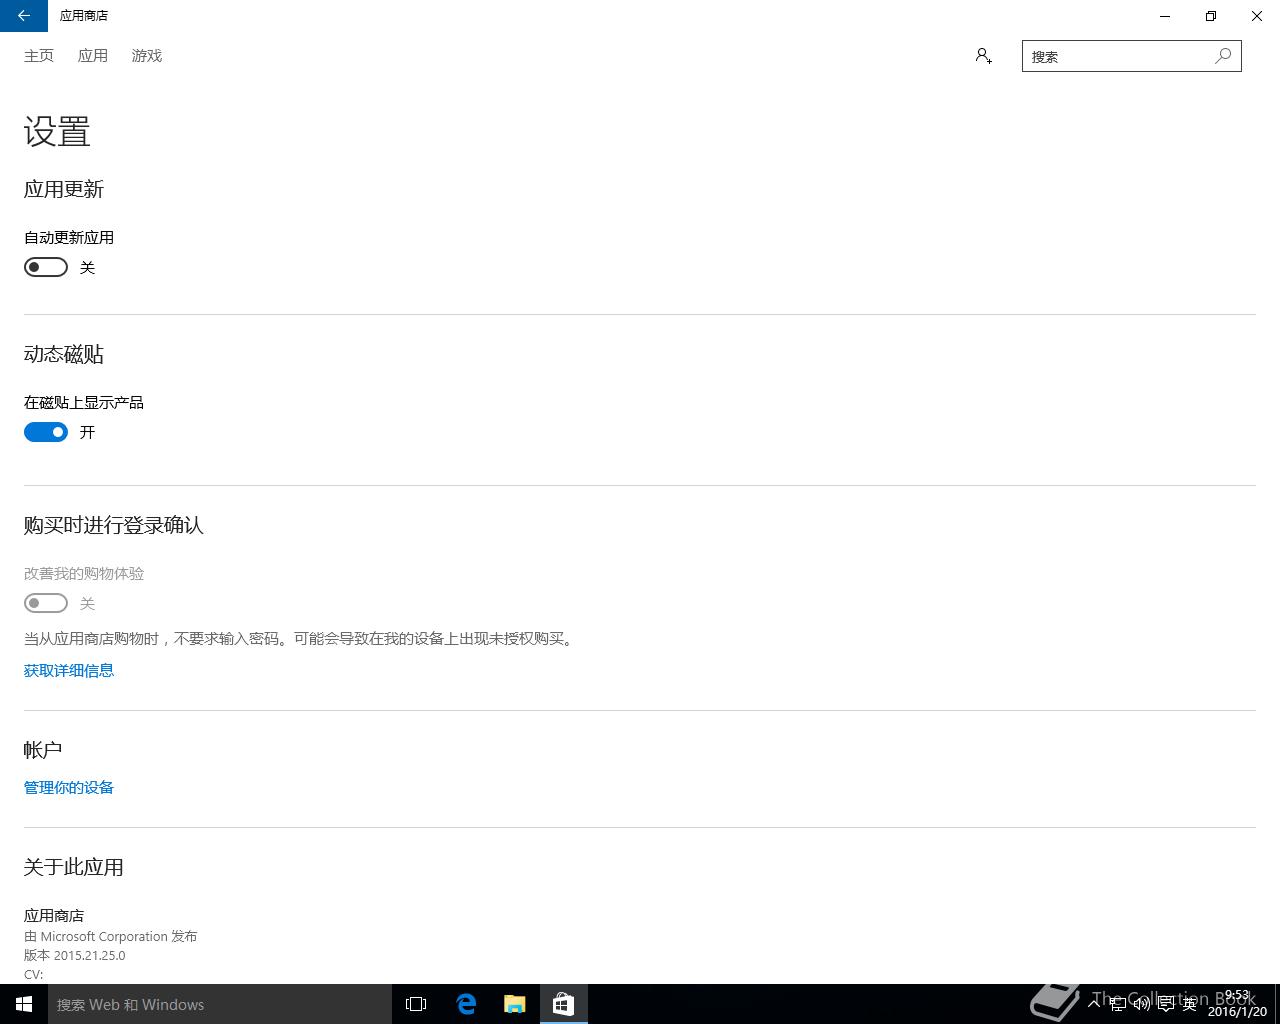Image resolution: width=1280 pixels, height=1024 pixels.
Task: Toggle the 自动更新应用 switch
Action: (46, 267)
